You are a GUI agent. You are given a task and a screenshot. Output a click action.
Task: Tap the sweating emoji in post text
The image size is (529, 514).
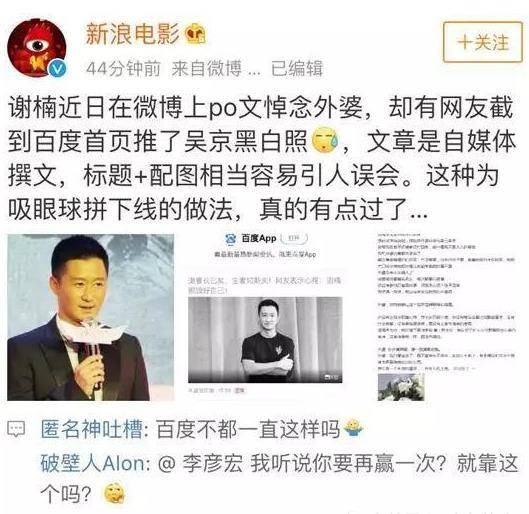[x=325, y=140]
